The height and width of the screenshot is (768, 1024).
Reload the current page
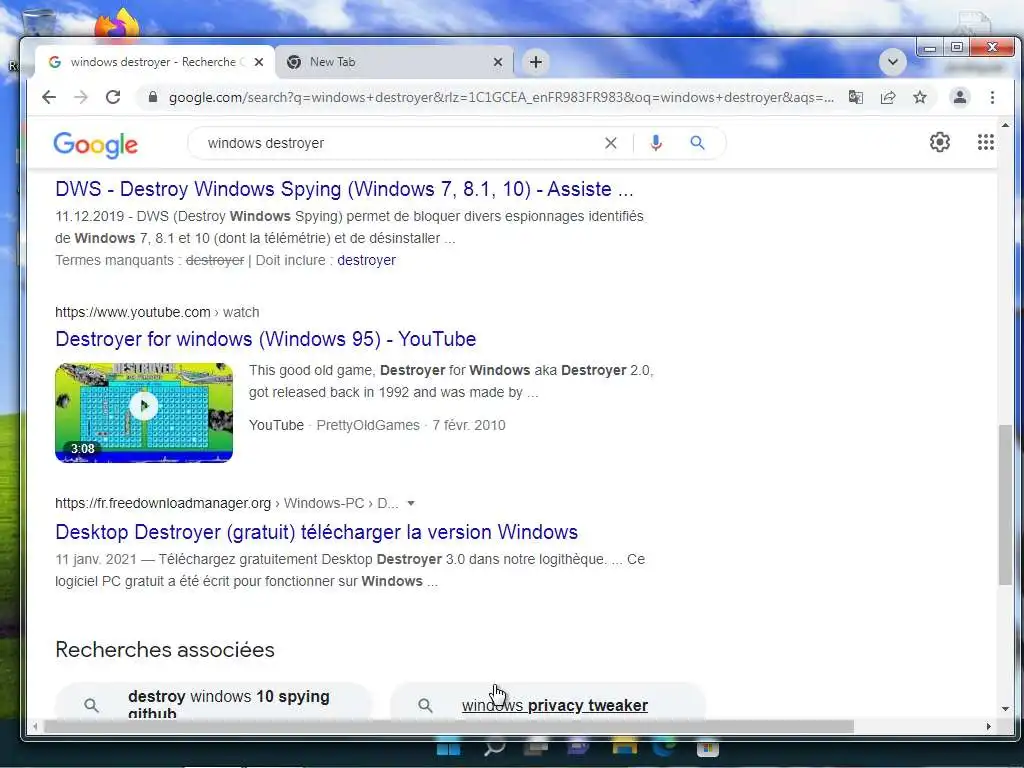tap(113, 97)
